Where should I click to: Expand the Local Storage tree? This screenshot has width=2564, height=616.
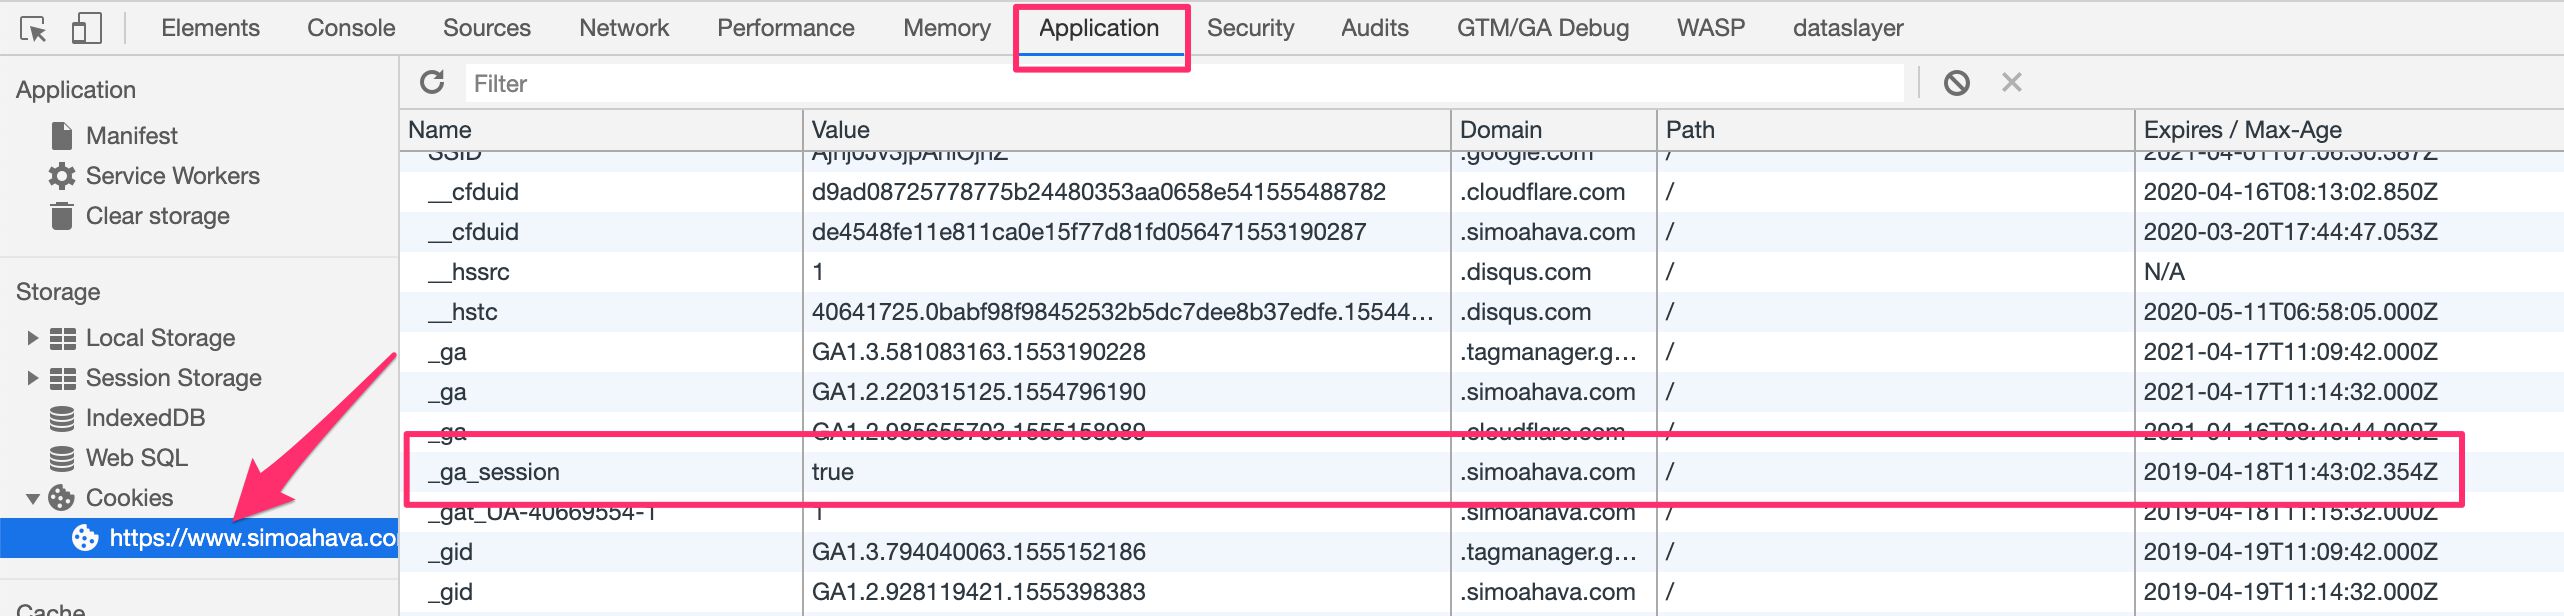(32, 338)
